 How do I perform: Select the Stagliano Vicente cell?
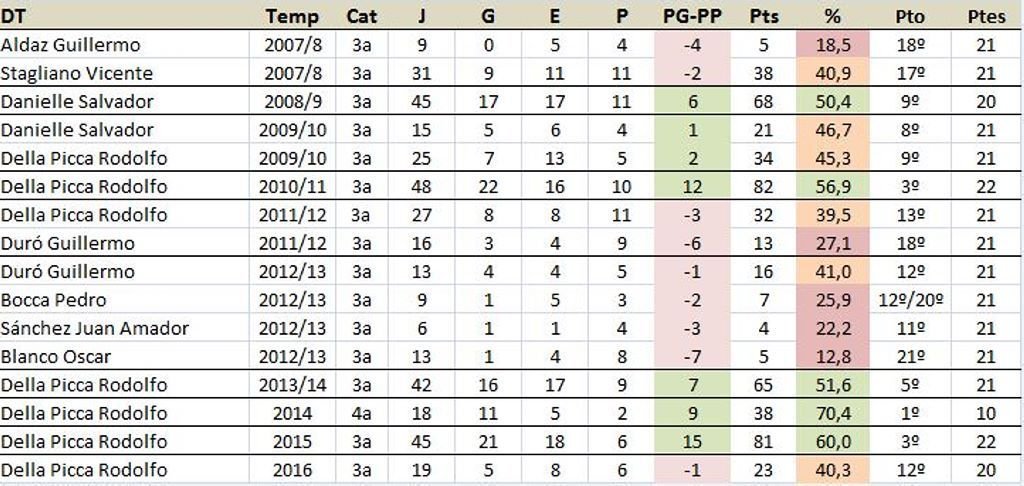tap(77, 73)
